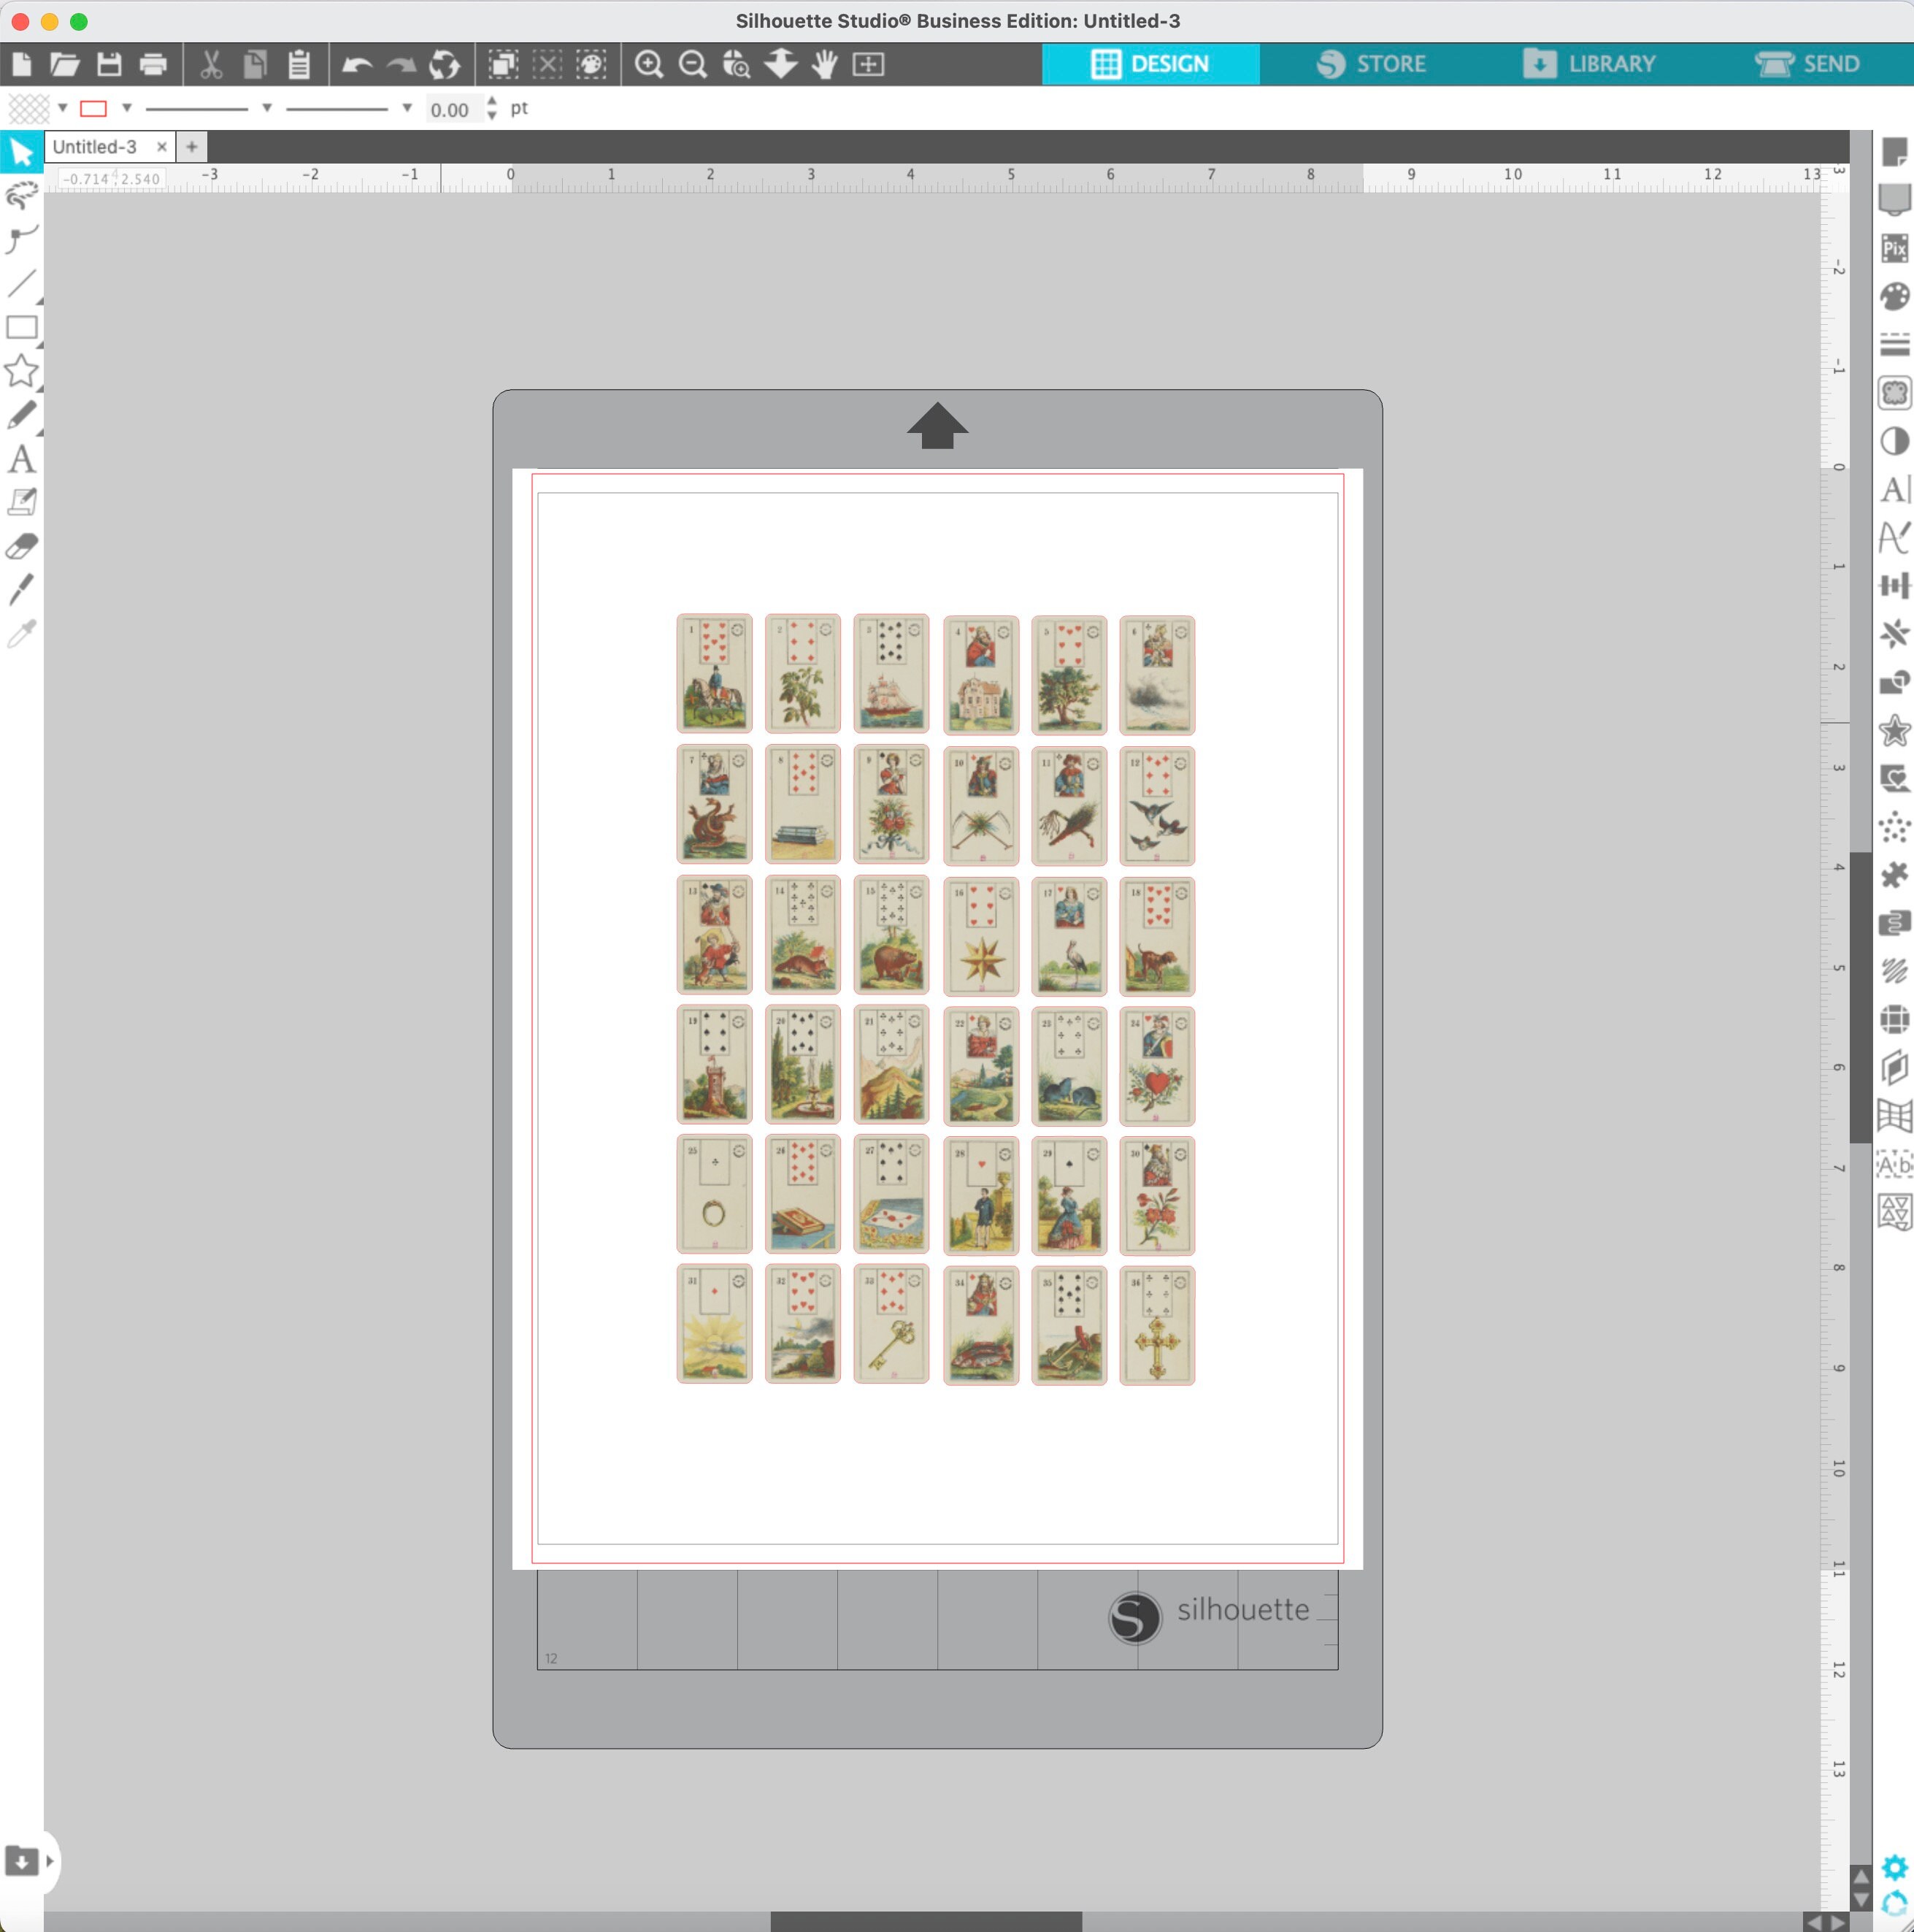Open the Page Setup panel
The width and height of the screenshot is (1914, 1932).
point(1894,152)
